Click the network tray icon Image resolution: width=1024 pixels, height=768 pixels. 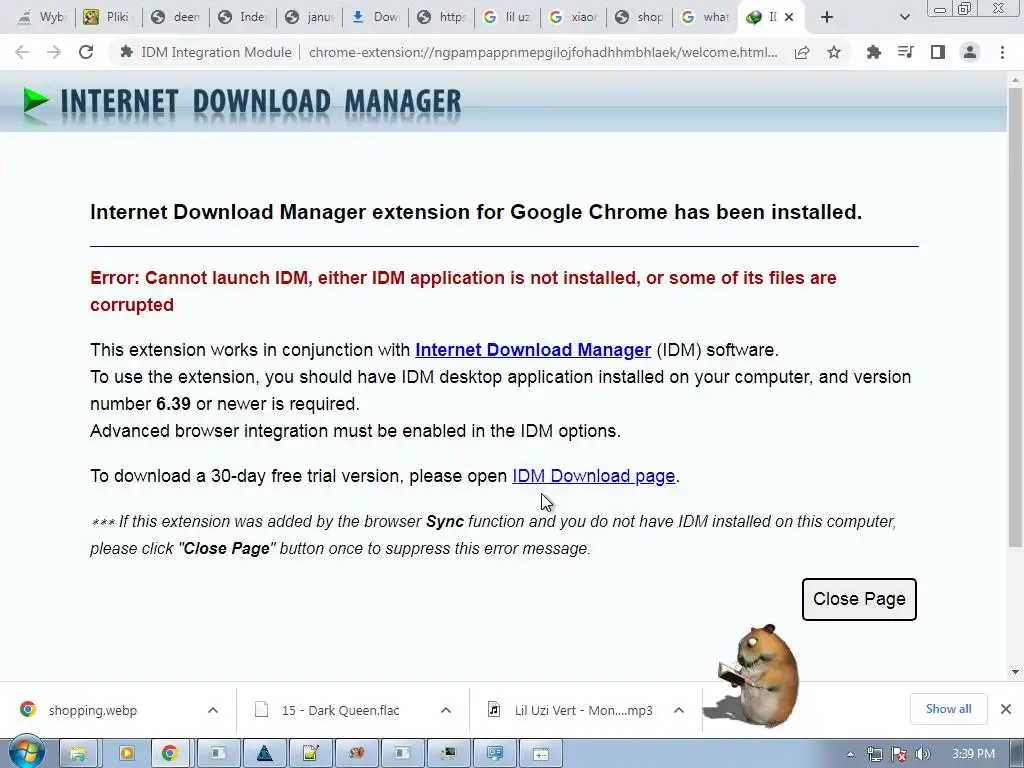pos(874,754)
